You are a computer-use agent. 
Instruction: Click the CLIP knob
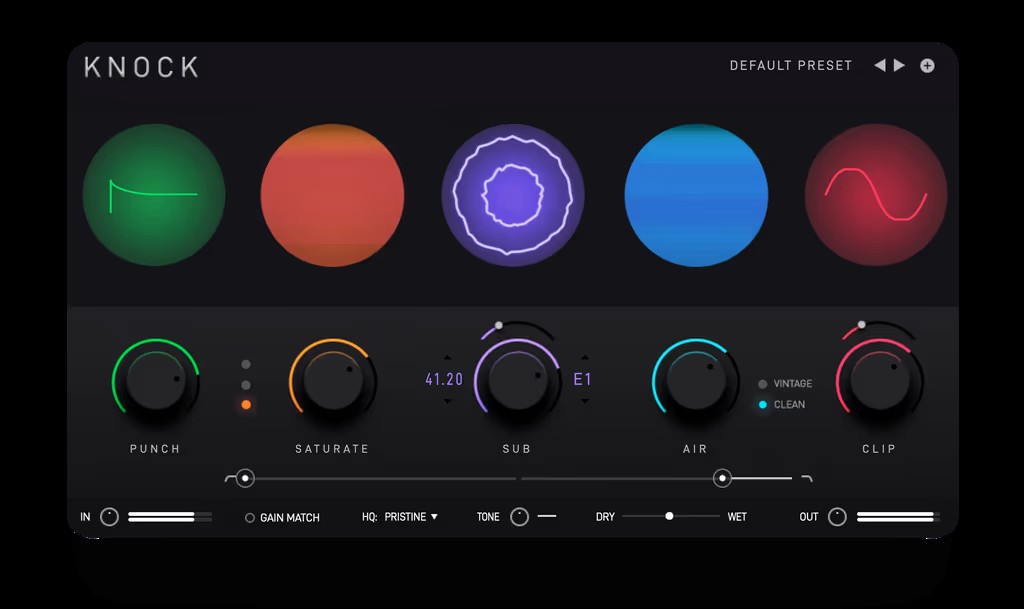(879, 380)
